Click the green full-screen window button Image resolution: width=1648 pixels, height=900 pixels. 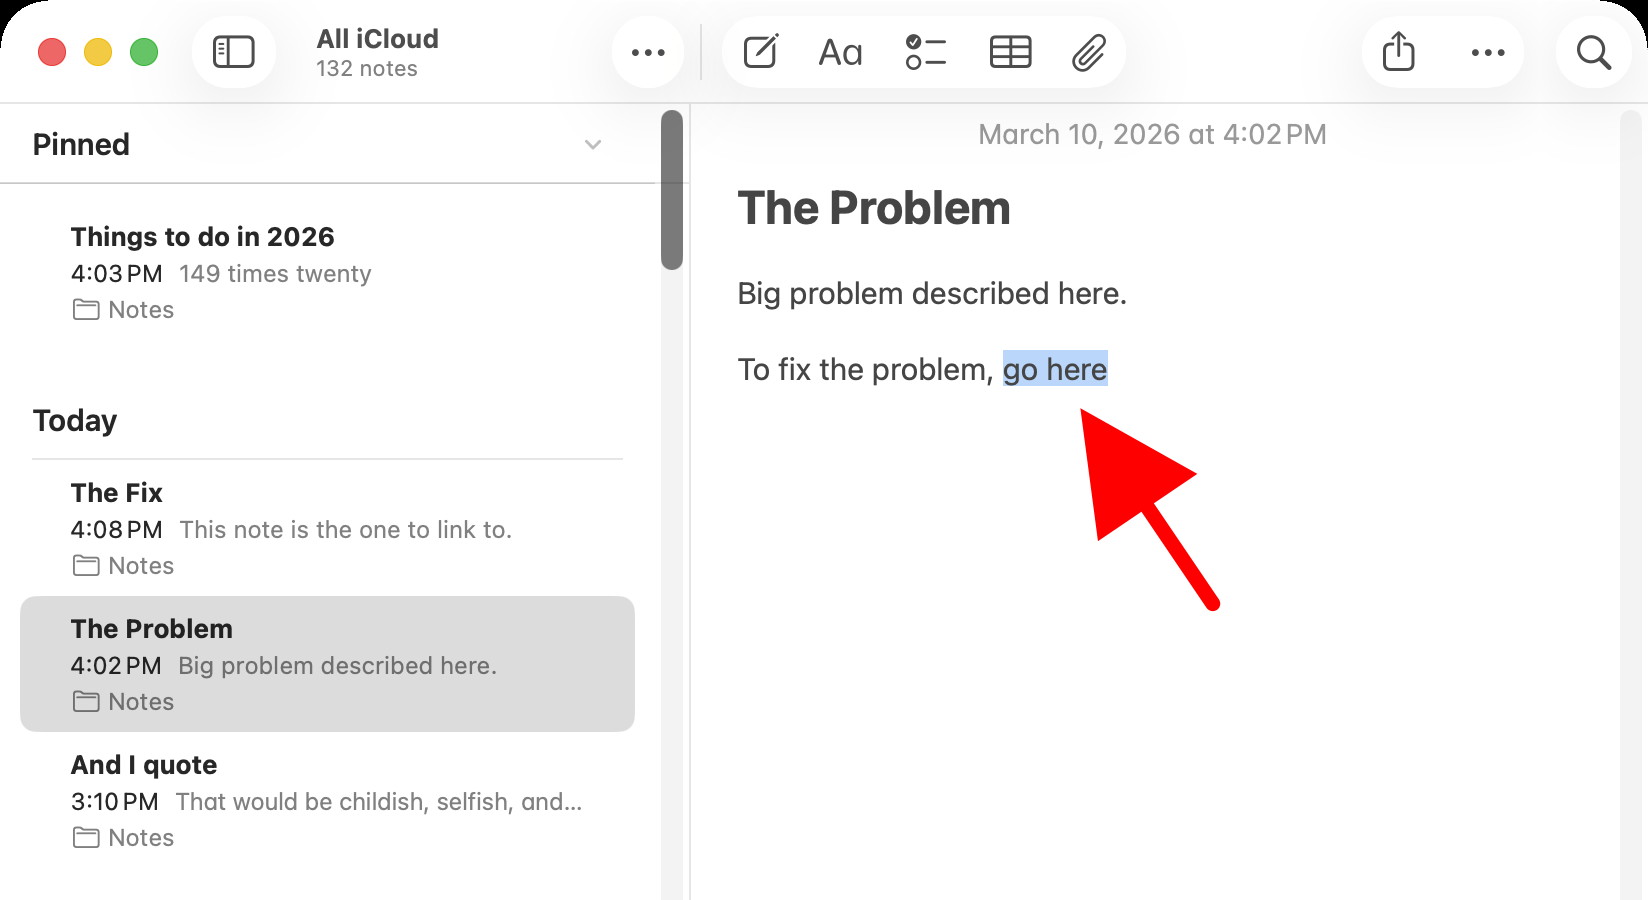tap(144, 52)
